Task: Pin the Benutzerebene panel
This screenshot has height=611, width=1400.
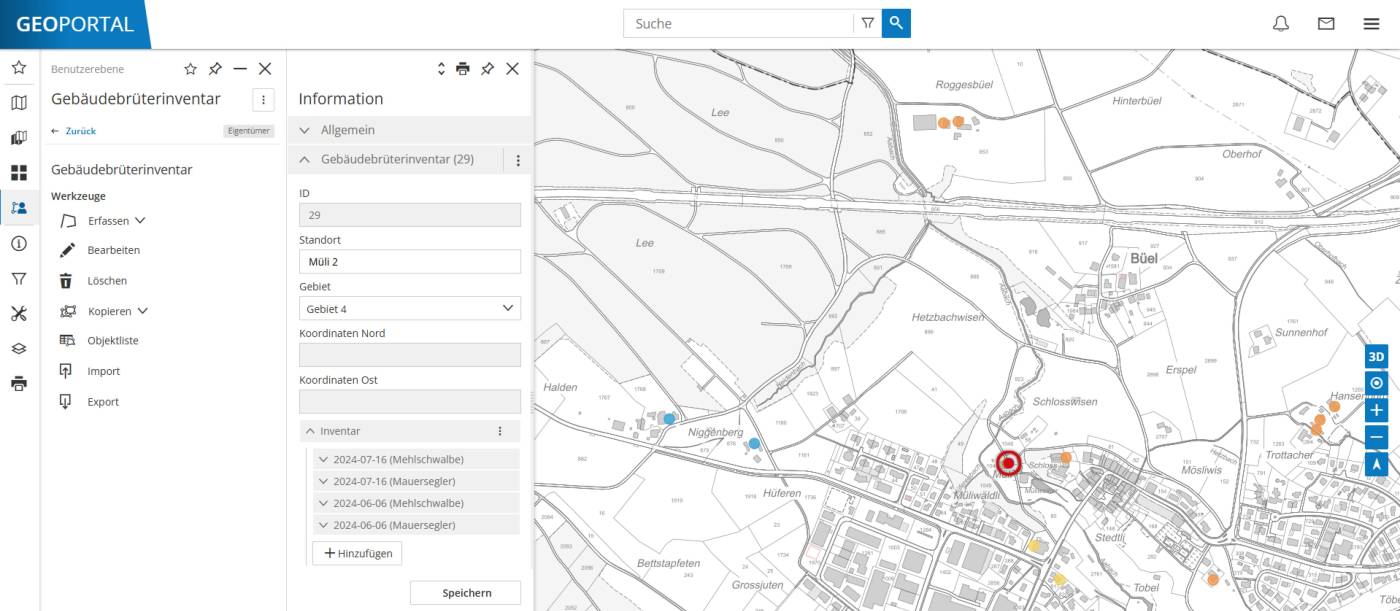Action: [214, 69]
